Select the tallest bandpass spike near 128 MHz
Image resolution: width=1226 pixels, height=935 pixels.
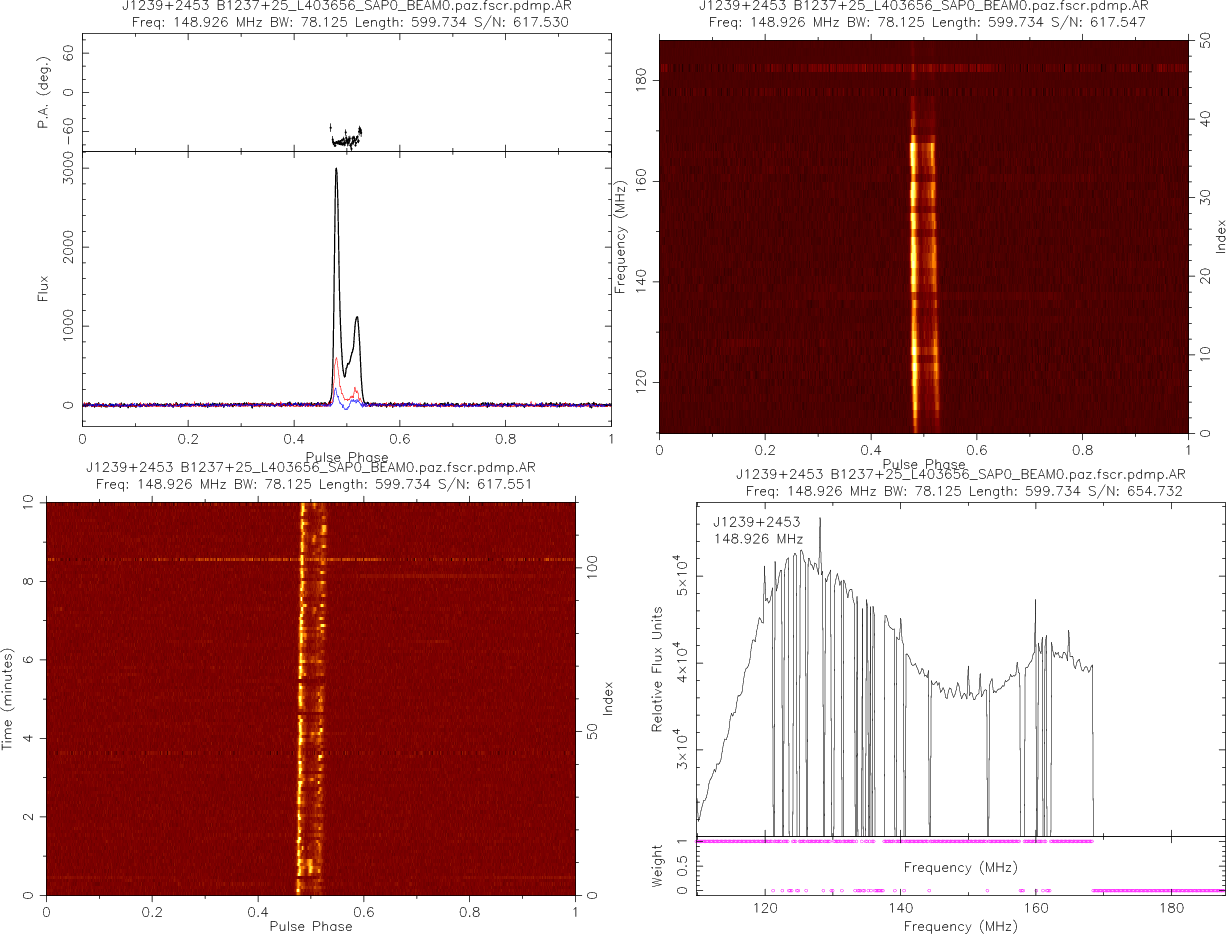[820, 520]
